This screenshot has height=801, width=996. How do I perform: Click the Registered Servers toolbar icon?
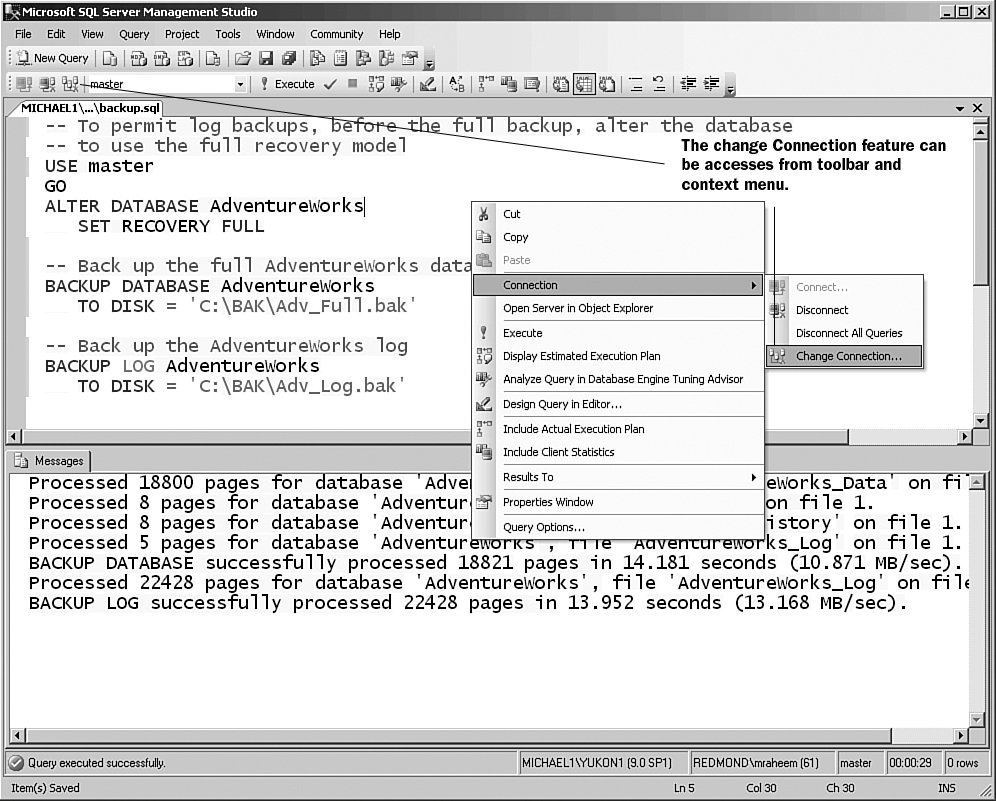click(x=318, y=58)
